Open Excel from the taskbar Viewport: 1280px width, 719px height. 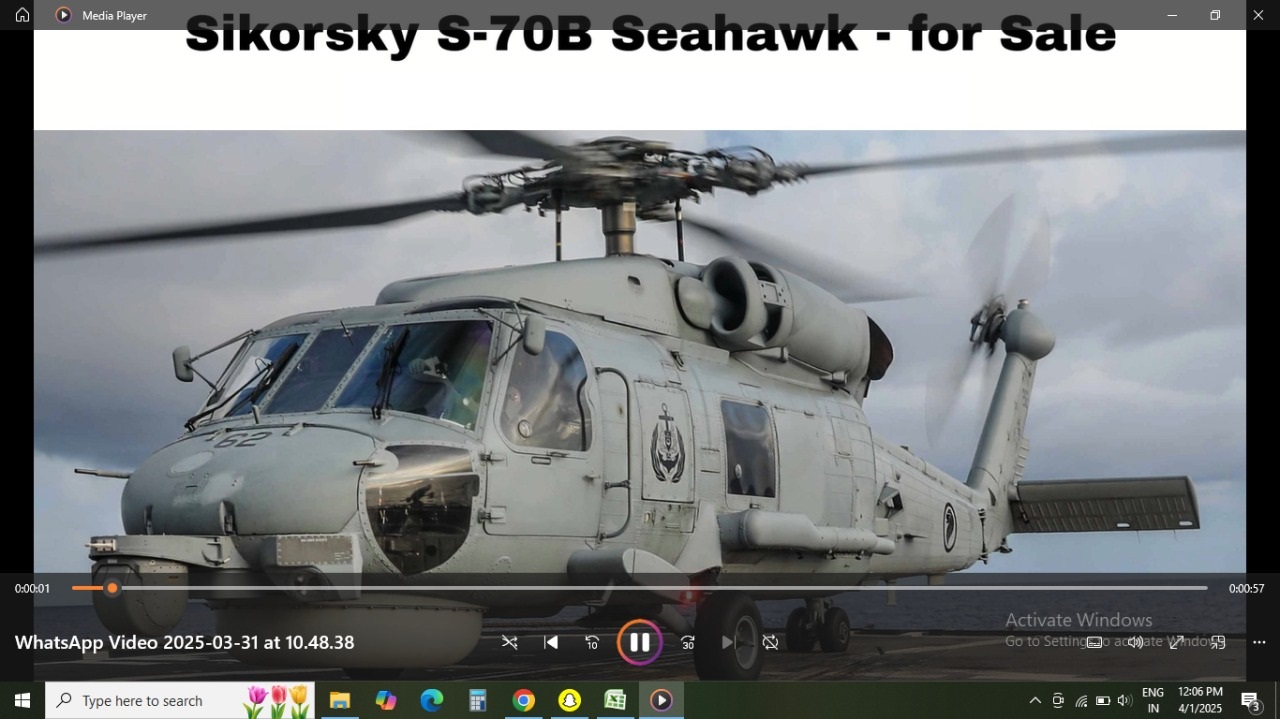click(x=616, y=701)
